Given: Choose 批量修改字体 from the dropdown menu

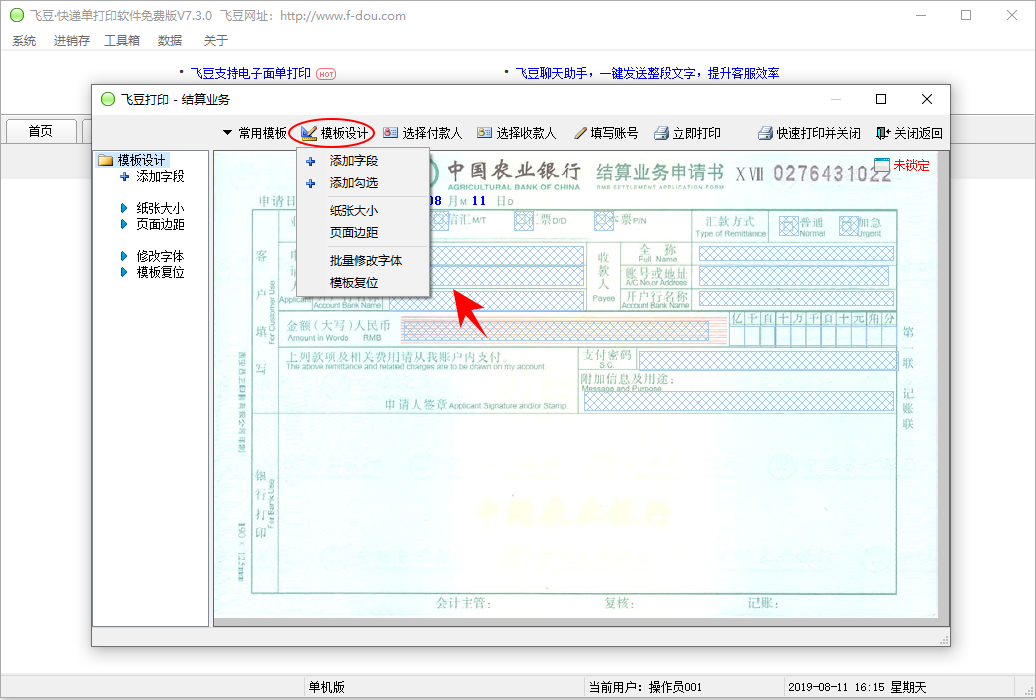Looking at the screenshot, I should coord(365,260).
